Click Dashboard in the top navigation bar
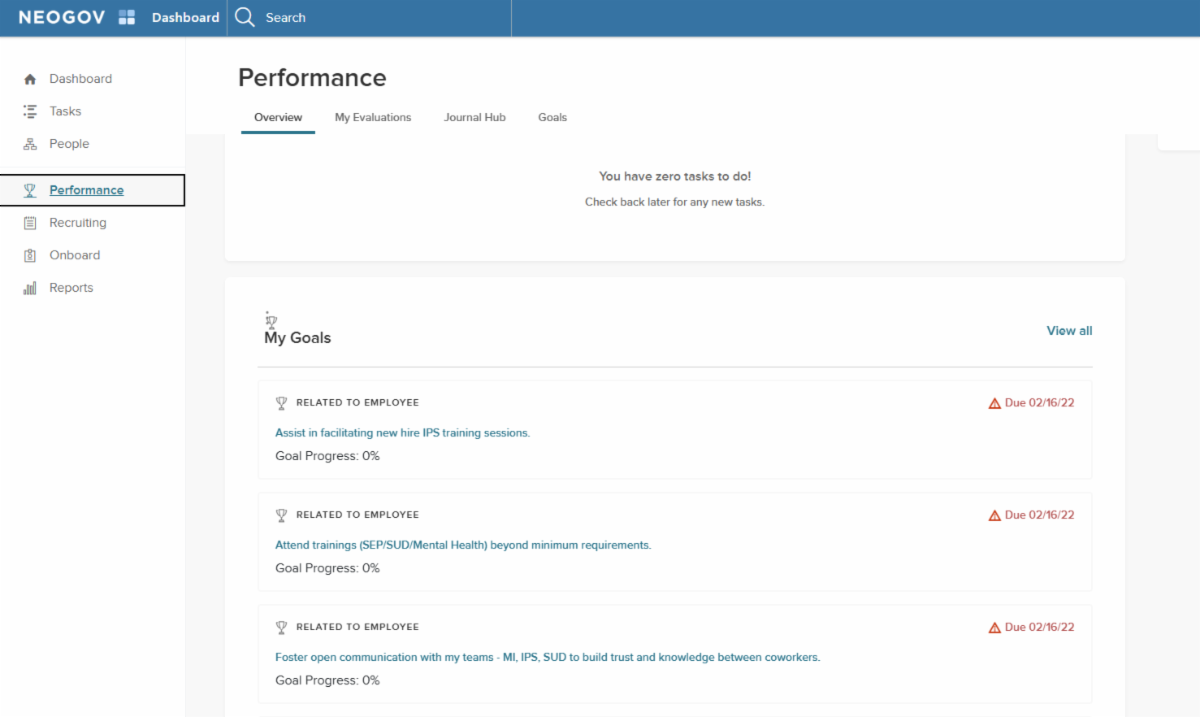Image resolution: width=1200 pixels, height=717 pixels. tap(185, 17)
